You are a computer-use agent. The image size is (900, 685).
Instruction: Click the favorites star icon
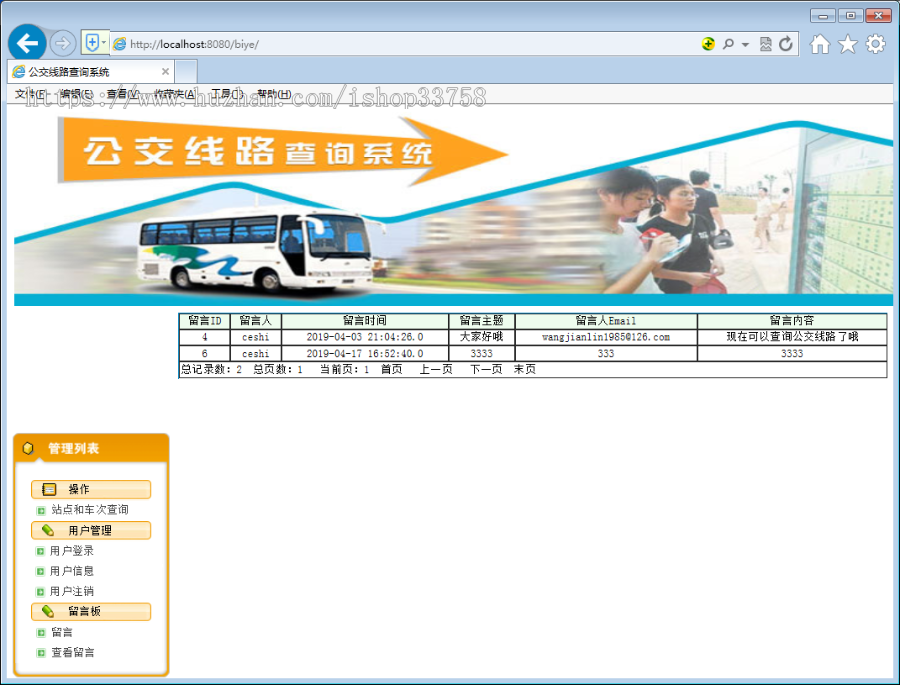846,44
